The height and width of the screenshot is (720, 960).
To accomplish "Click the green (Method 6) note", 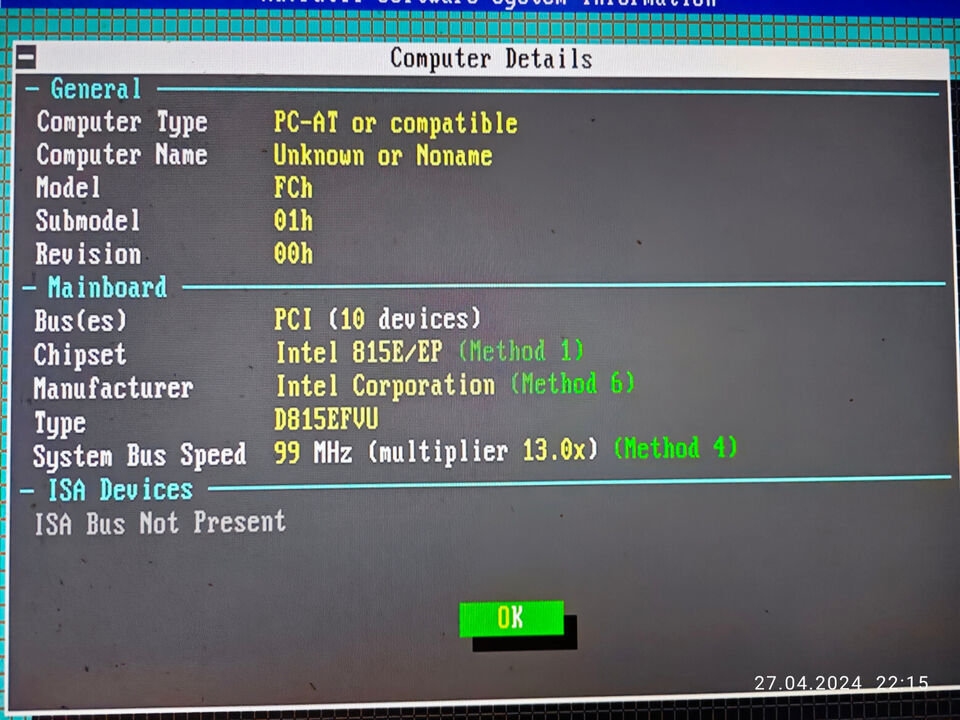I will click(572, 384).
